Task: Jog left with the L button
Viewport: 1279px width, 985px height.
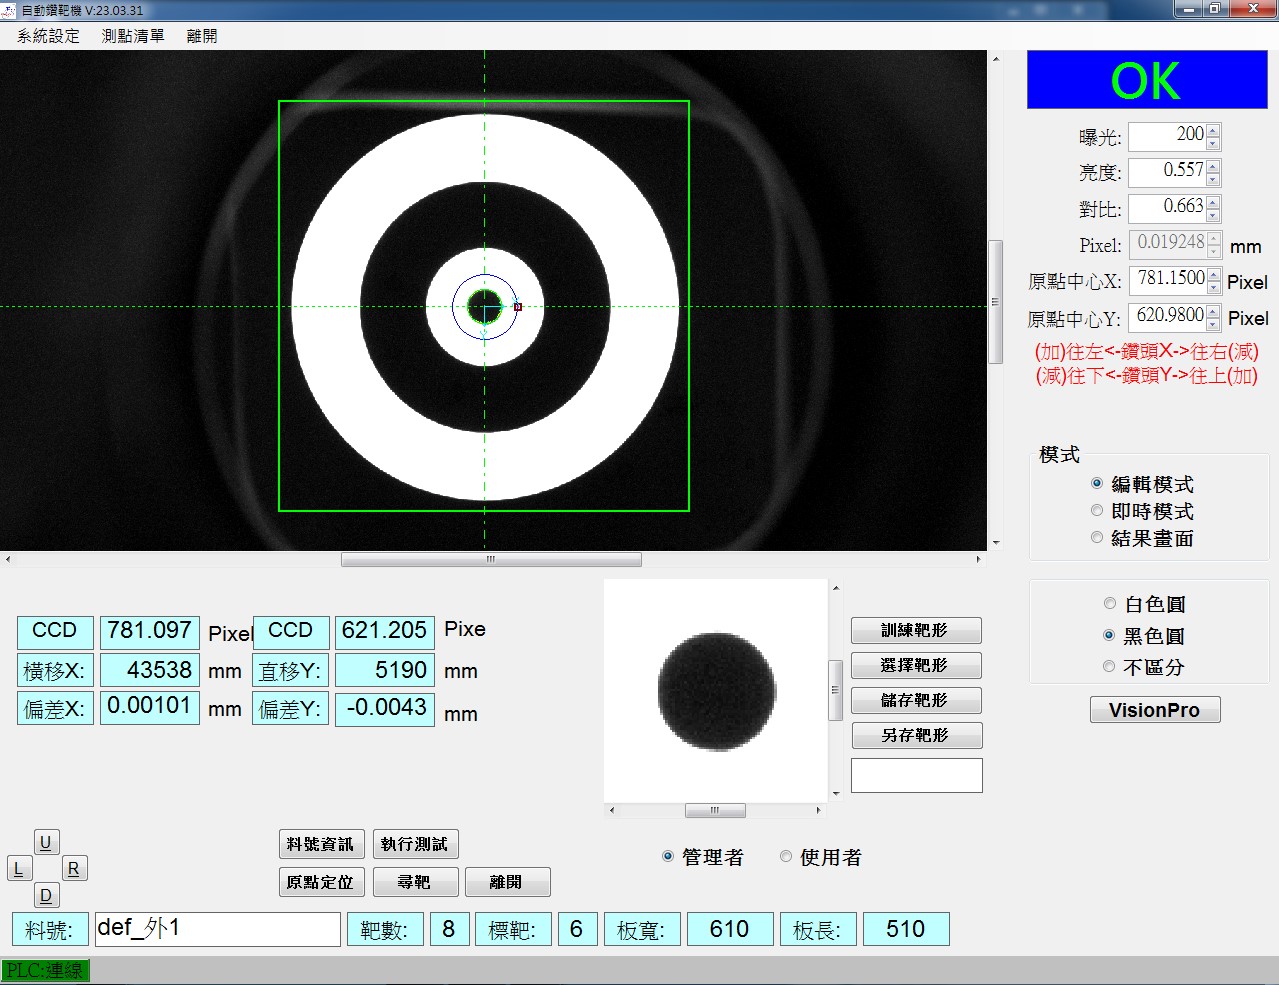Action: tap(19, 869)
